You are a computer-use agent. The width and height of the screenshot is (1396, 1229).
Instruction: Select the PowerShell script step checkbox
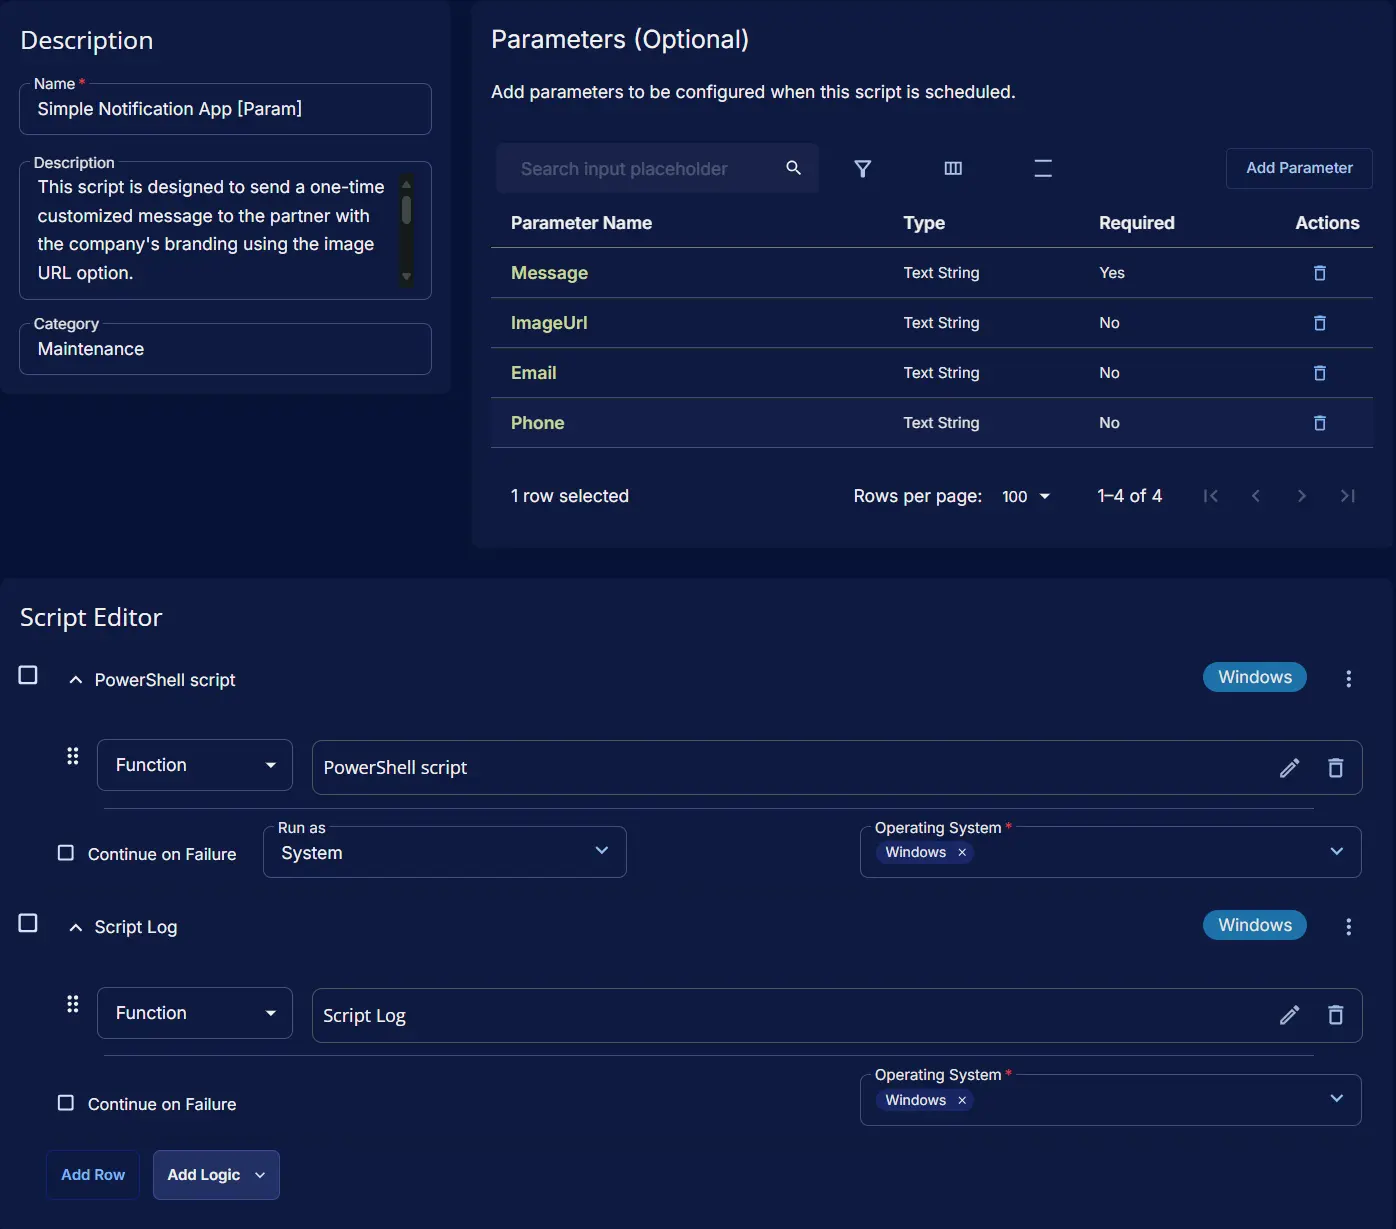coord(28,675)
